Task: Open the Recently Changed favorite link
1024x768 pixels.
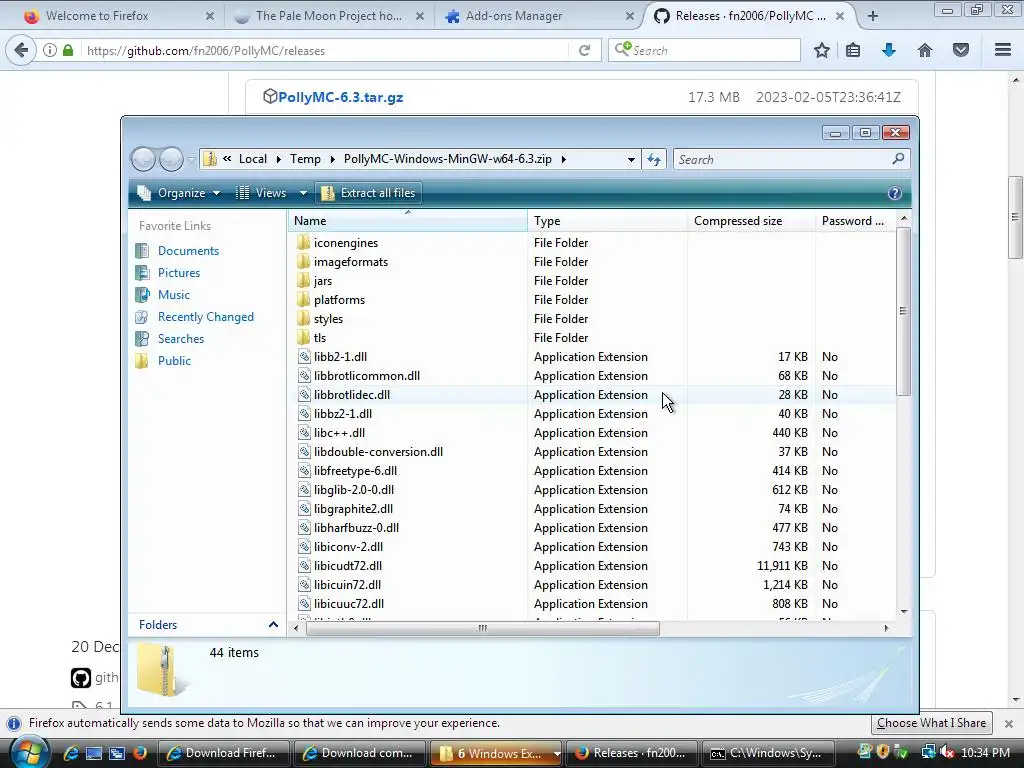Action: pyautogui.click(x=206, y=317)
